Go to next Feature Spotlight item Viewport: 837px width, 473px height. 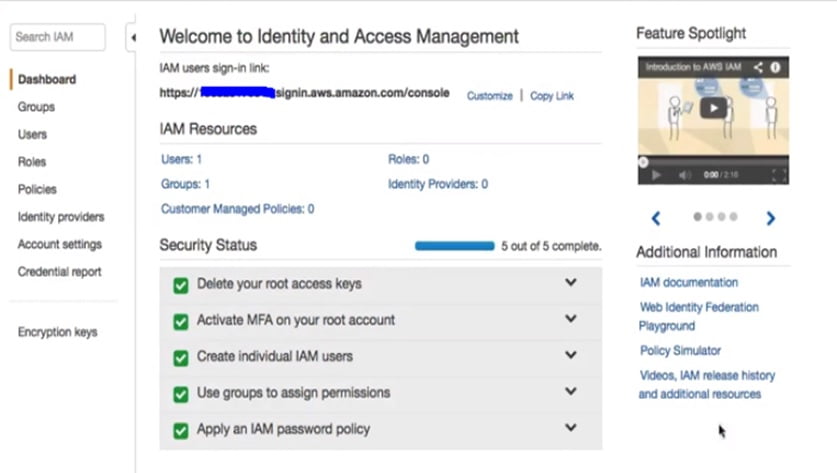tap(770, 218)
